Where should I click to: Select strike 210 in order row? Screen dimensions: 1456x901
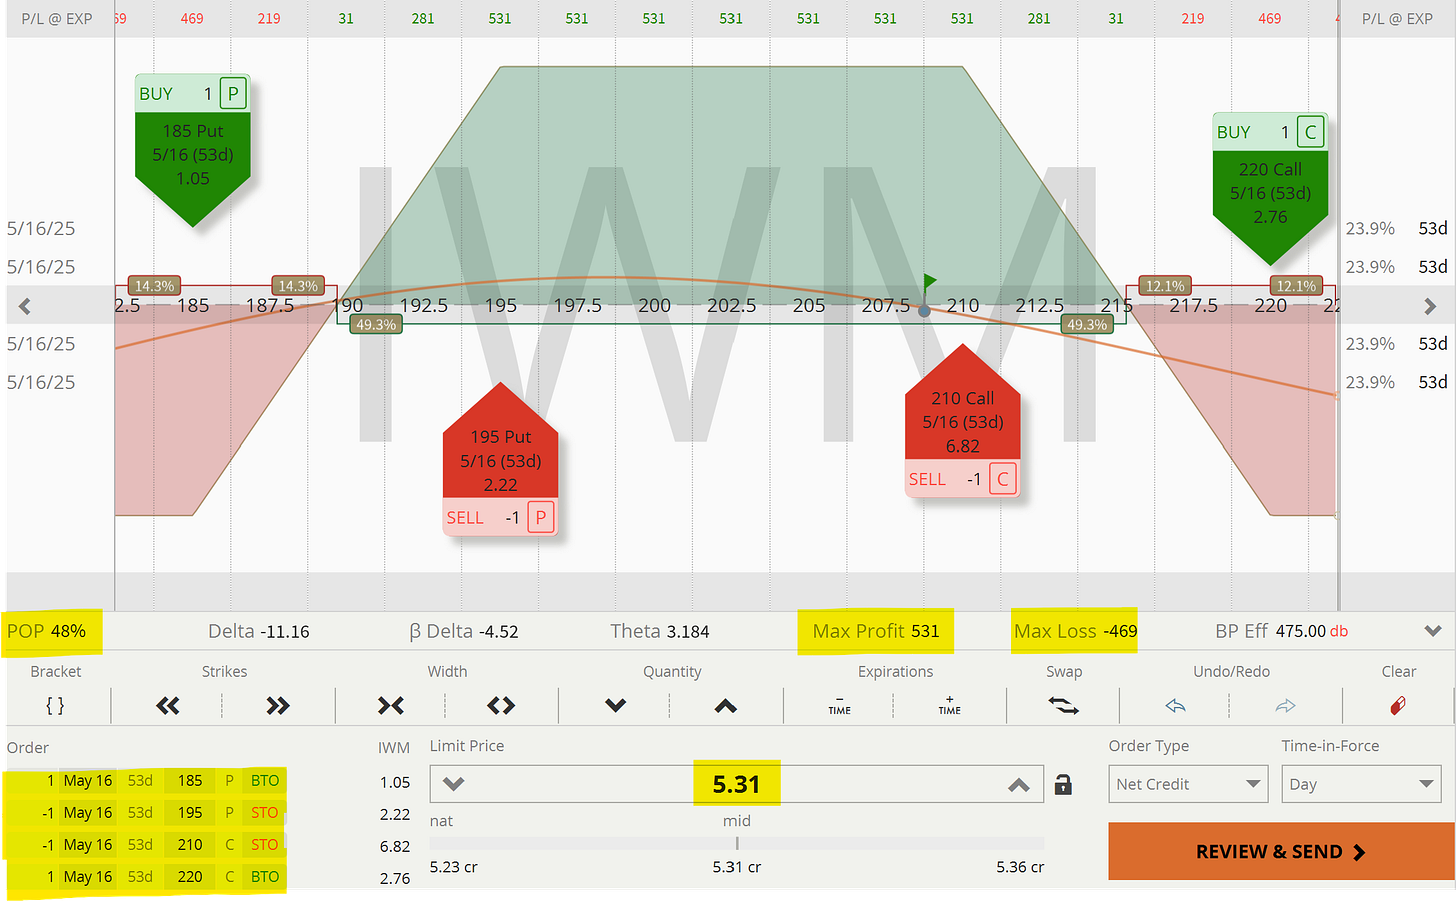(x=190, y=845)
